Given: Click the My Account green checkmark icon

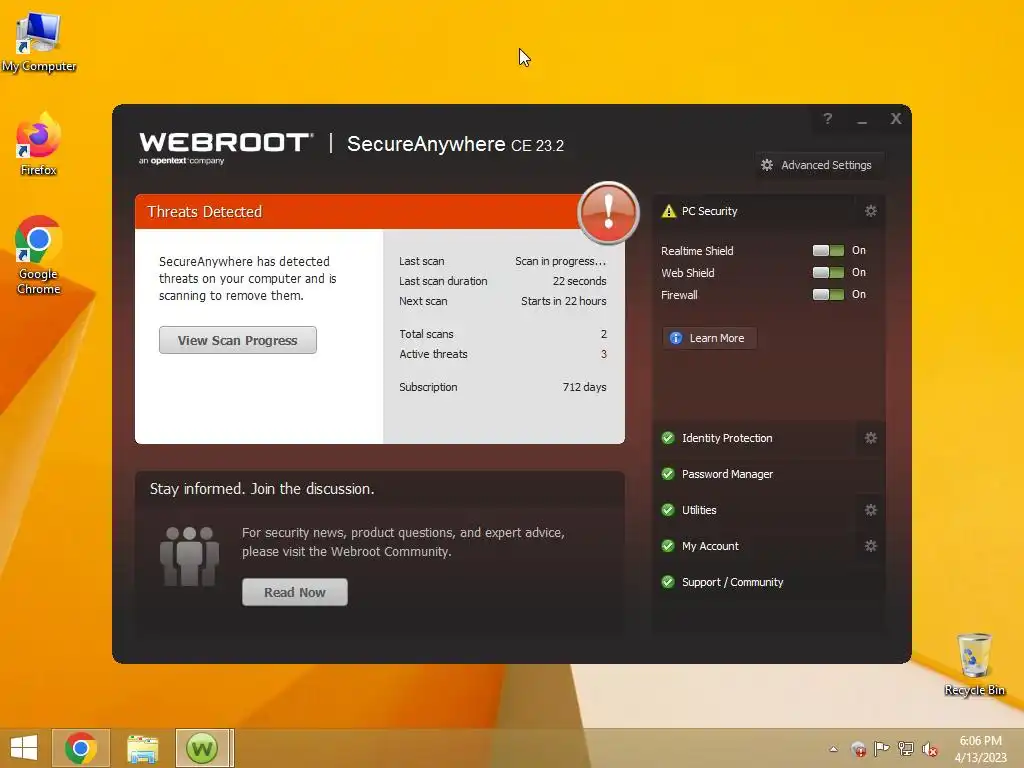Looking at the screenshot, I should click(667, 546).
